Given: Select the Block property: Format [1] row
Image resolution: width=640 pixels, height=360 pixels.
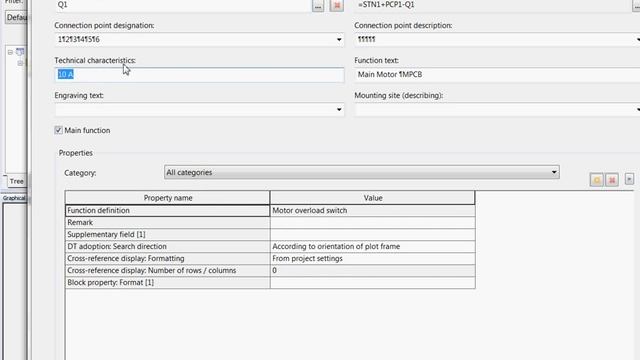Looking at the screenshot, I should (x=167, y=282).
